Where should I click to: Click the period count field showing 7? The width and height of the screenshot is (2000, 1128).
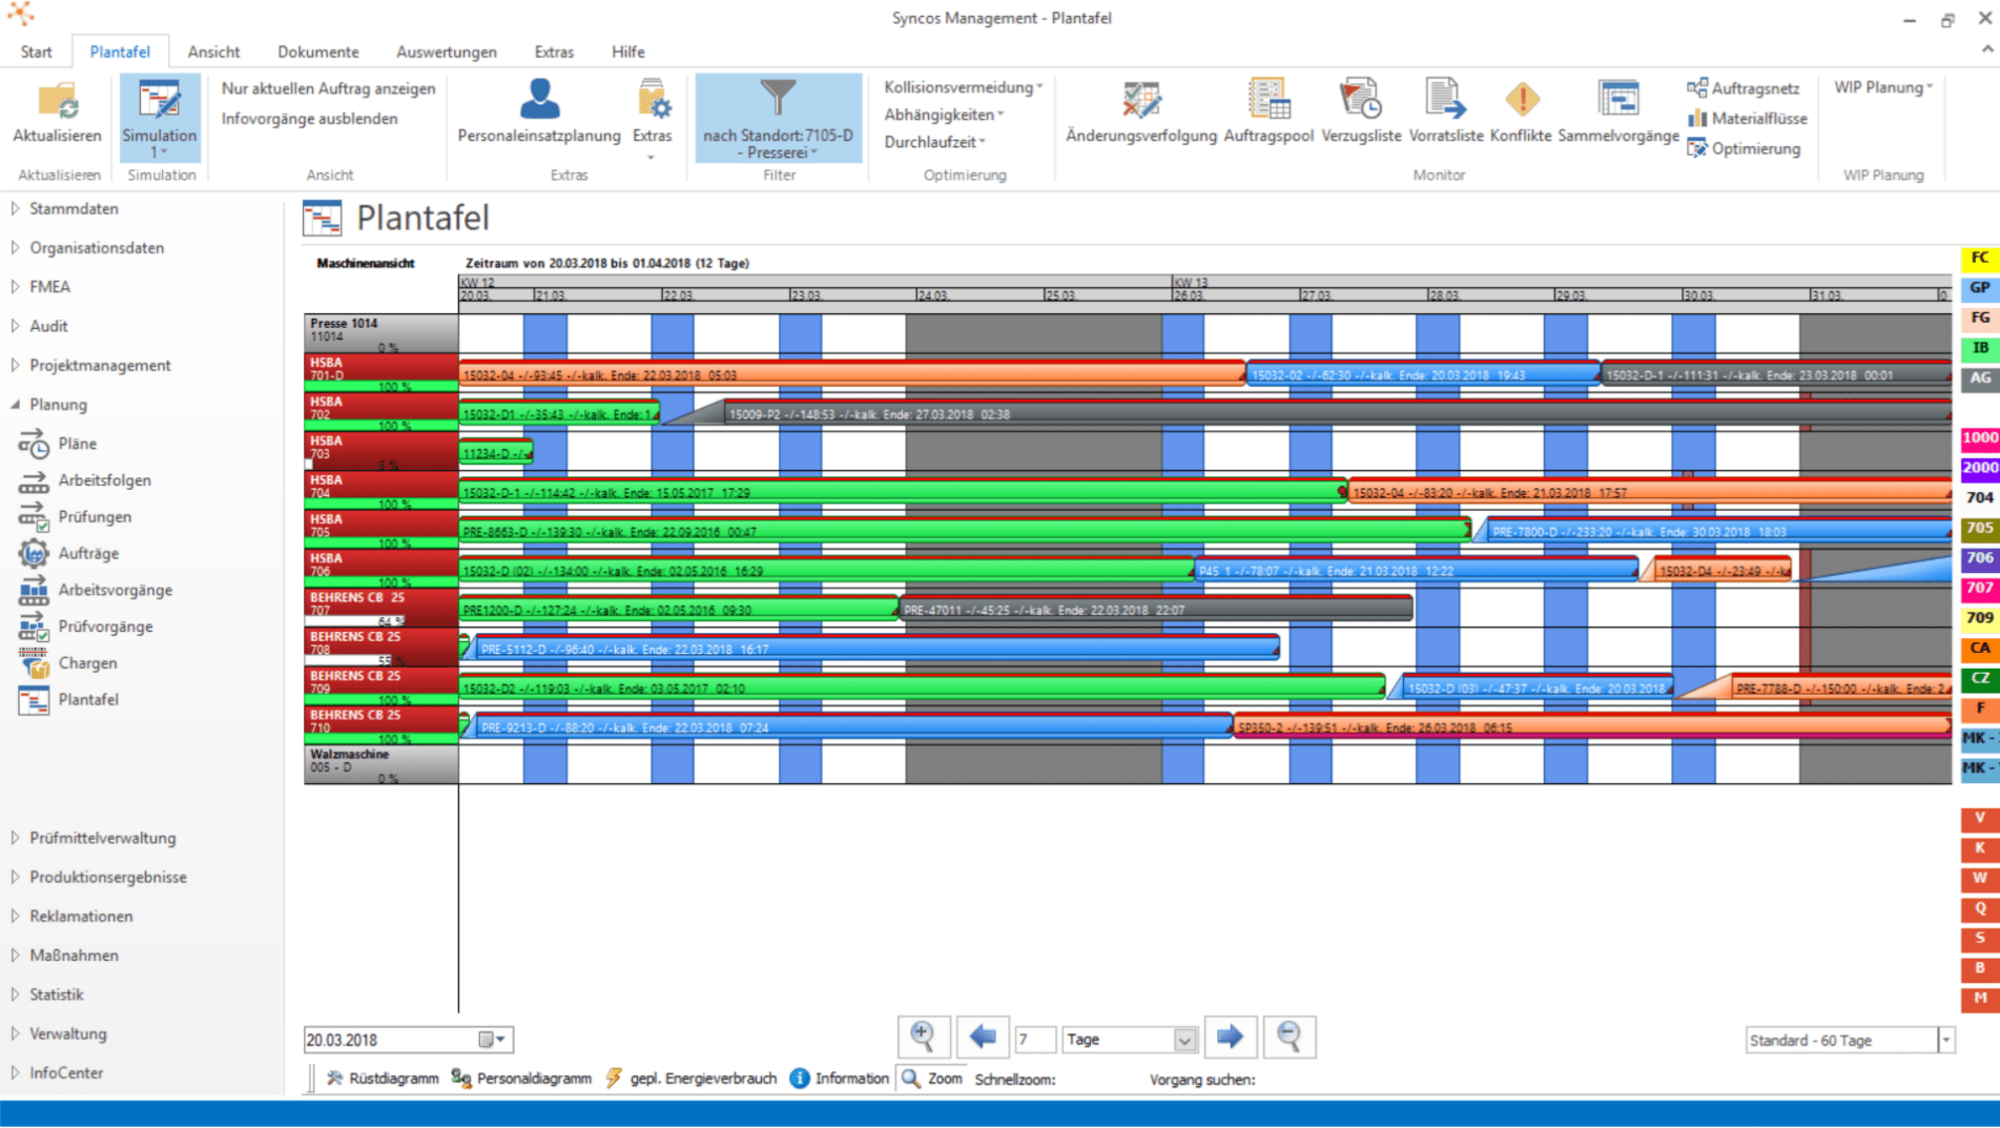(1035, 1040)
